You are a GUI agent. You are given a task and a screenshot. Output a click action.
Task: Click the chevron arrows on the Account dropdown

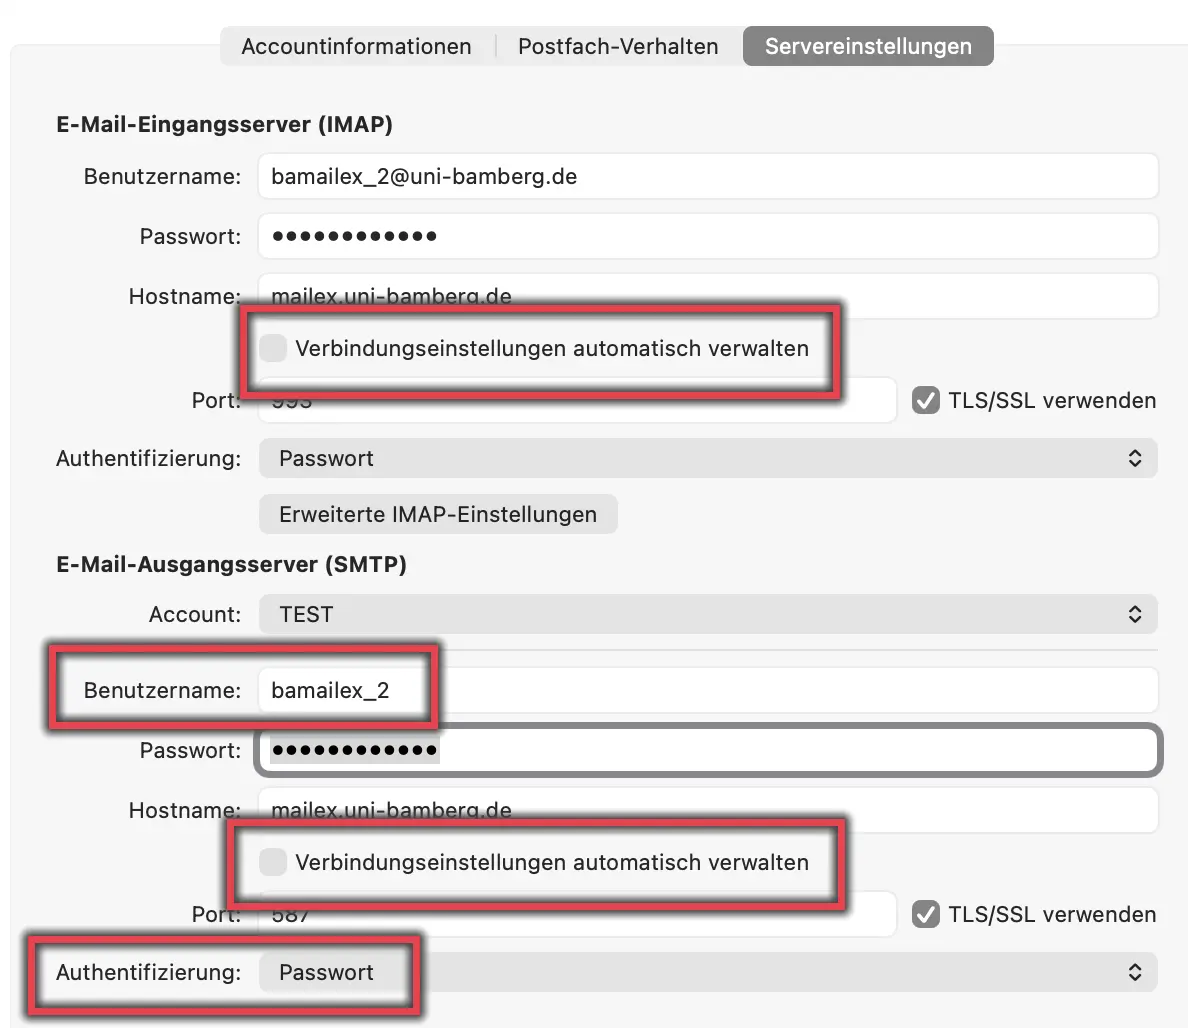[x=1135, y=614]
